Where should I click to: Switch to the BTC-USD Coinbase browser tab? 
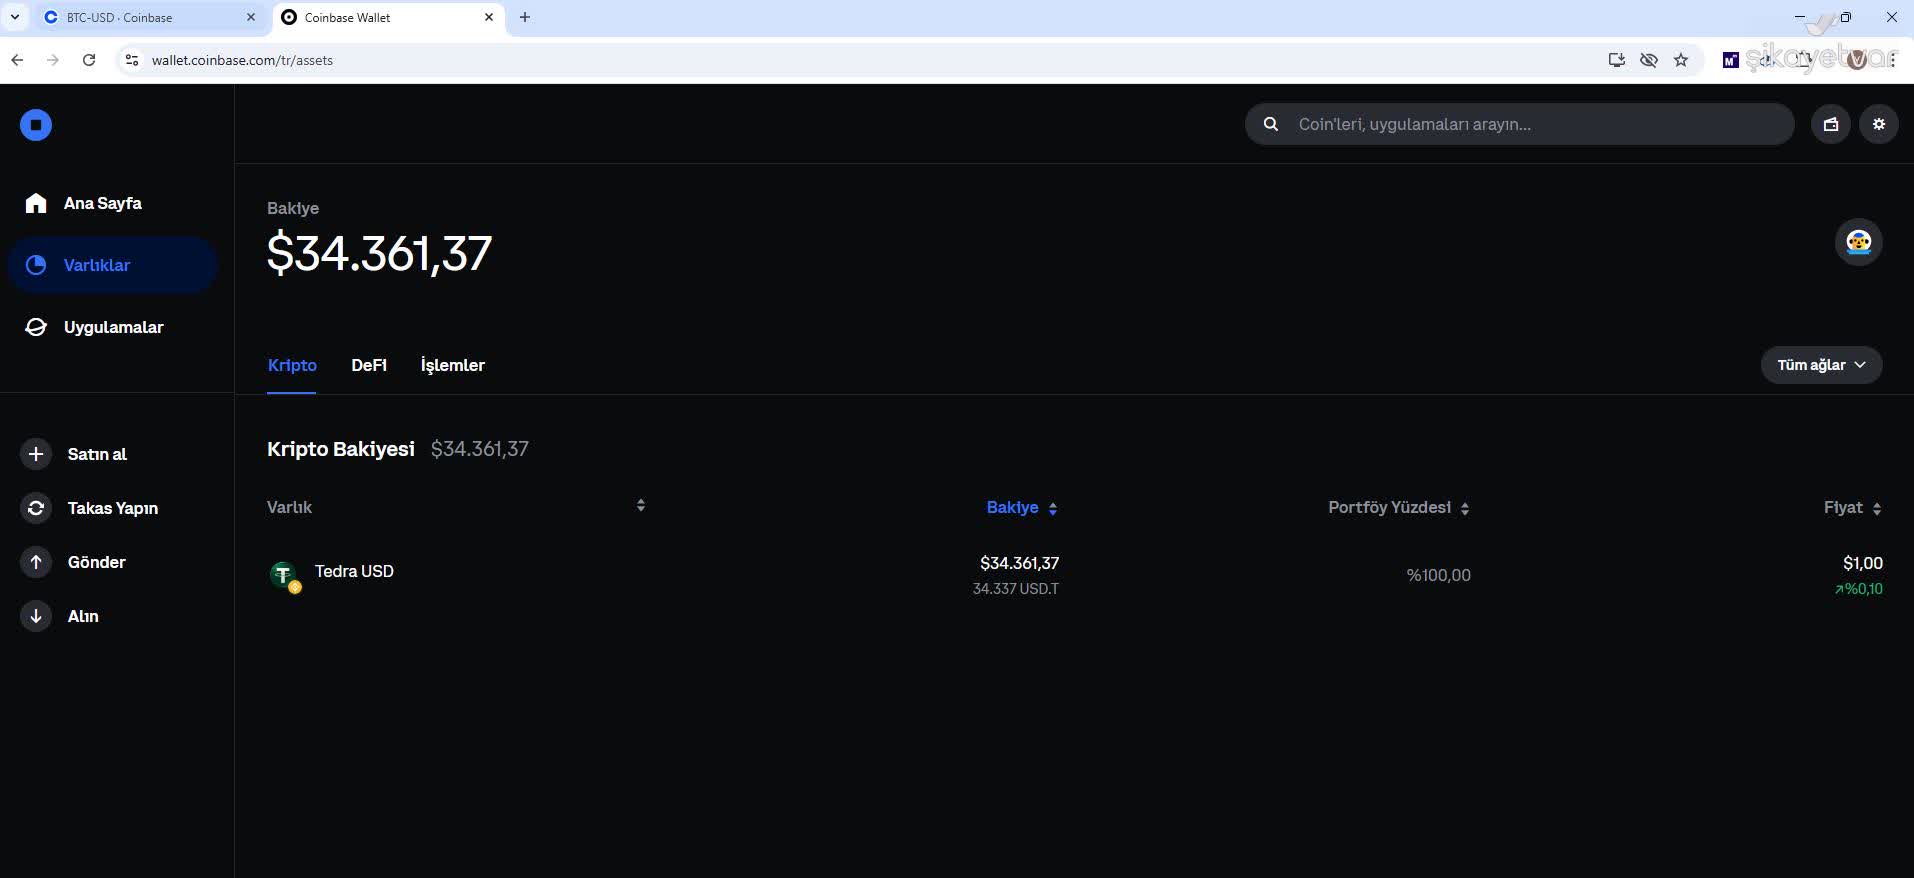tap(150, 17)
